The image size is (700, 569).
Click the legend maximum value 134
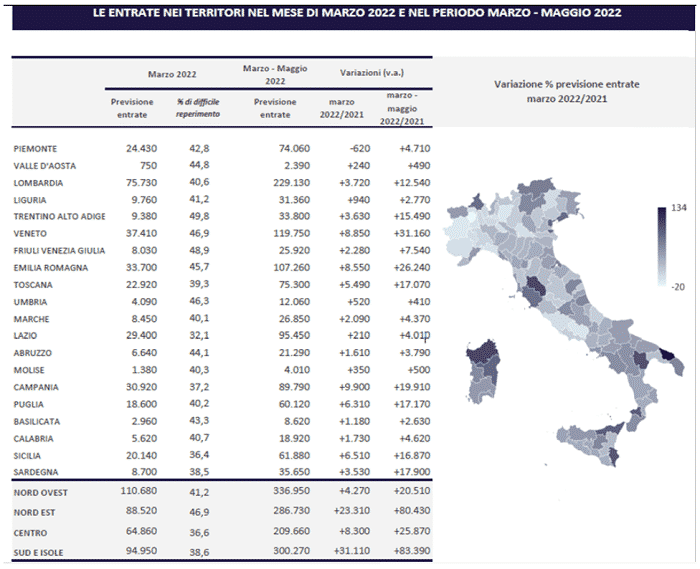coord(679,208)
